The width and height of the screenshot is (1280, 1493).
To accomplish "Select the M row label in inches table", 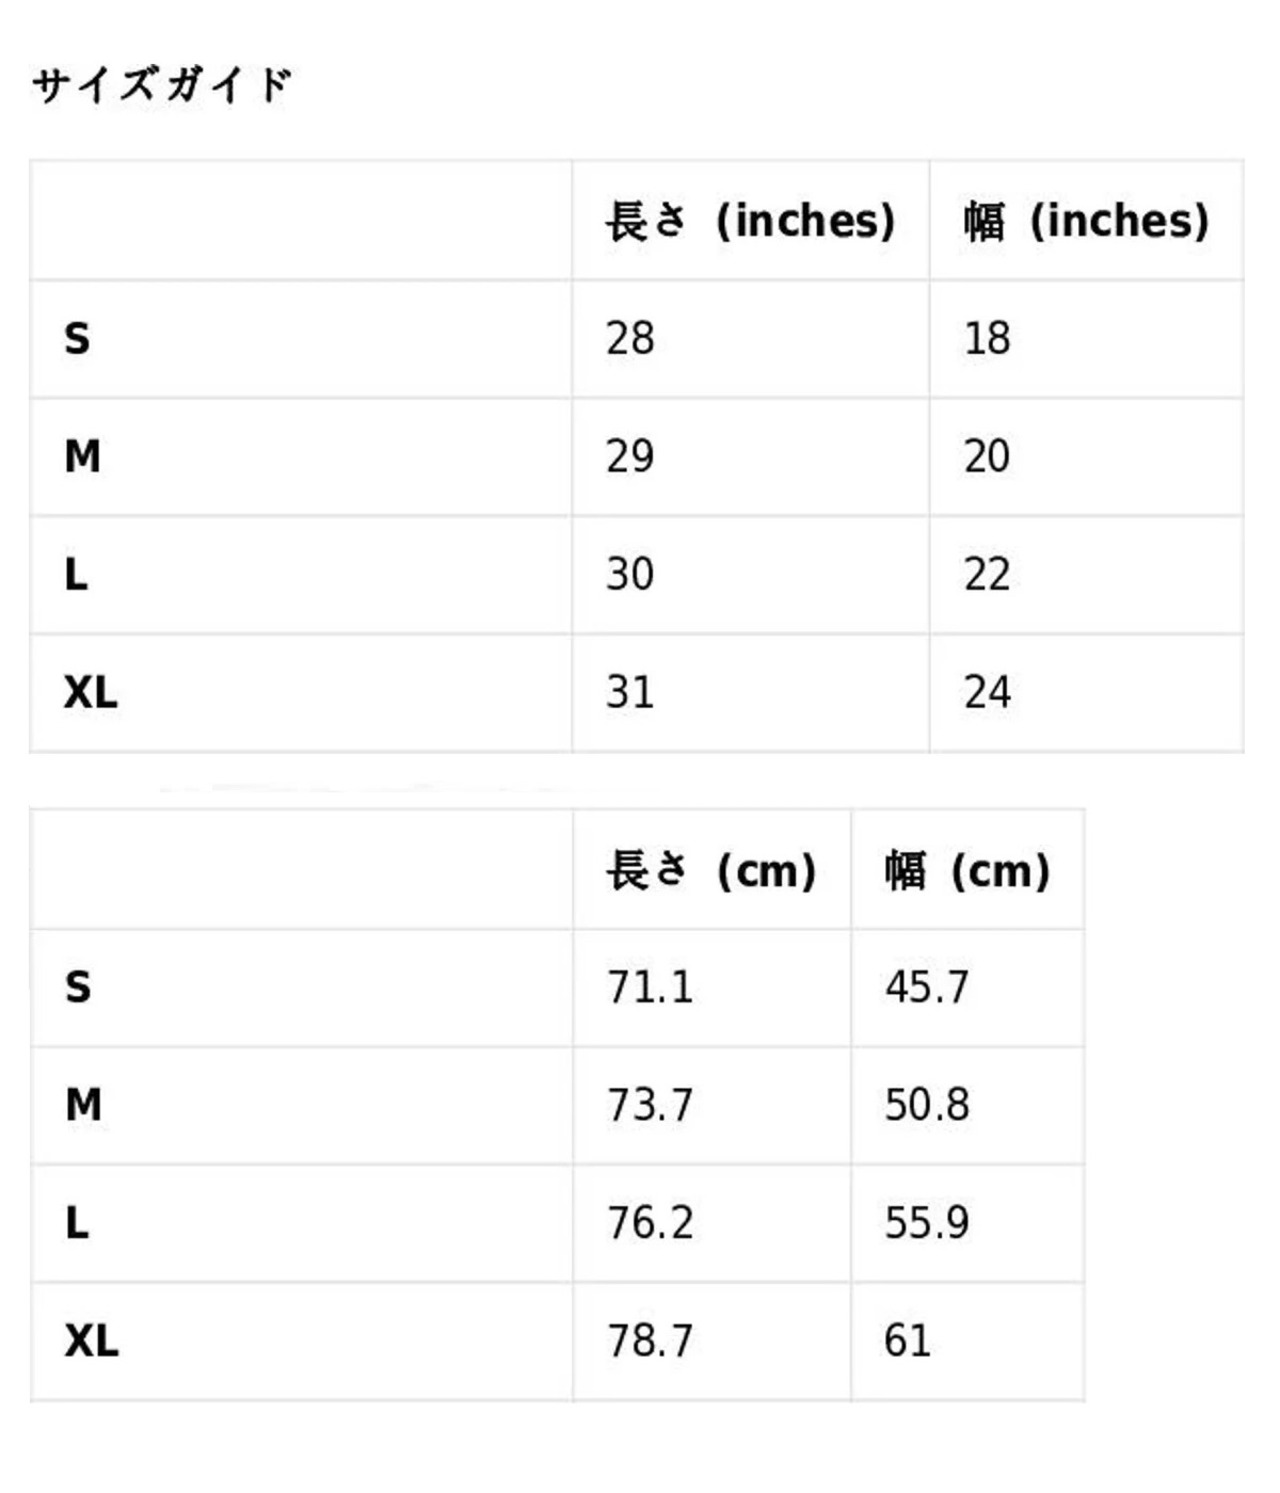I will coord(82,457).
